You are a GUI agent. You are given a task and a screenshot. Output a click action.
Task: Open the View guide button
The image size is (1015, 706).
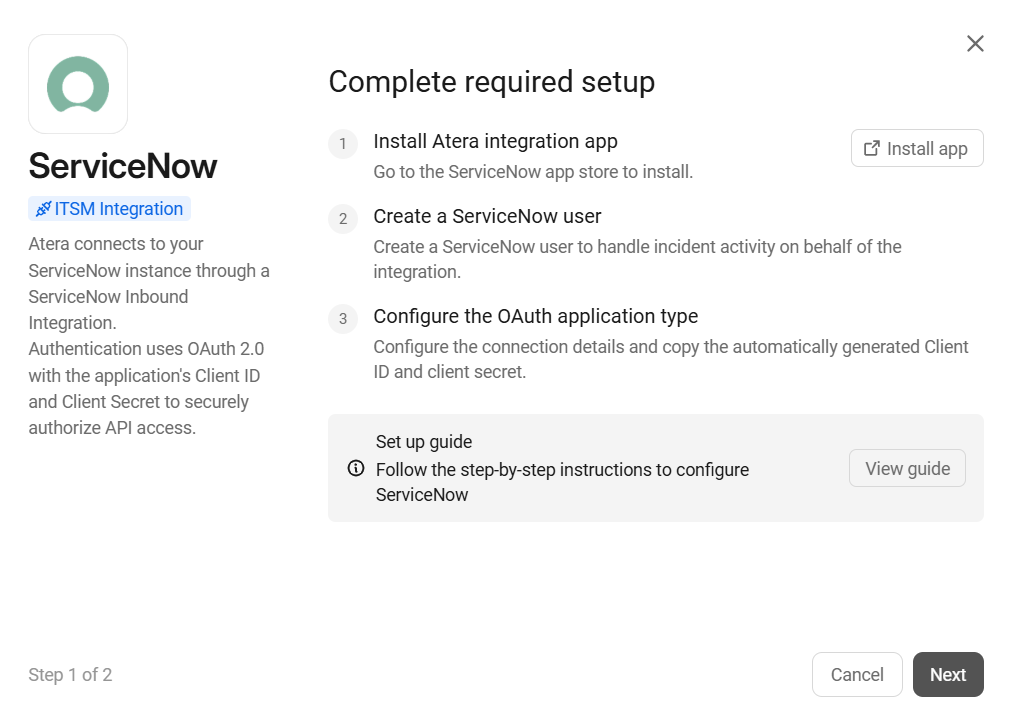(x=908, y=468)
